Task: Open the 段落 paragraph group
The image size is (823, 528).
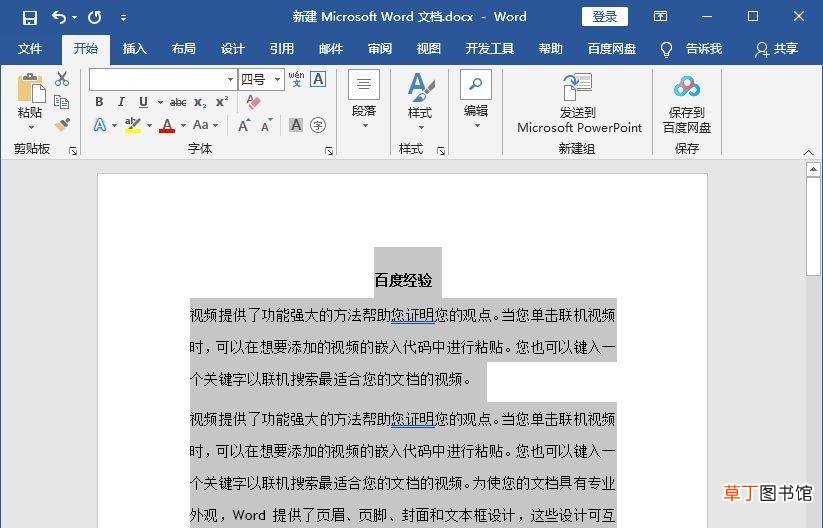Action: (x=364, y=101)
